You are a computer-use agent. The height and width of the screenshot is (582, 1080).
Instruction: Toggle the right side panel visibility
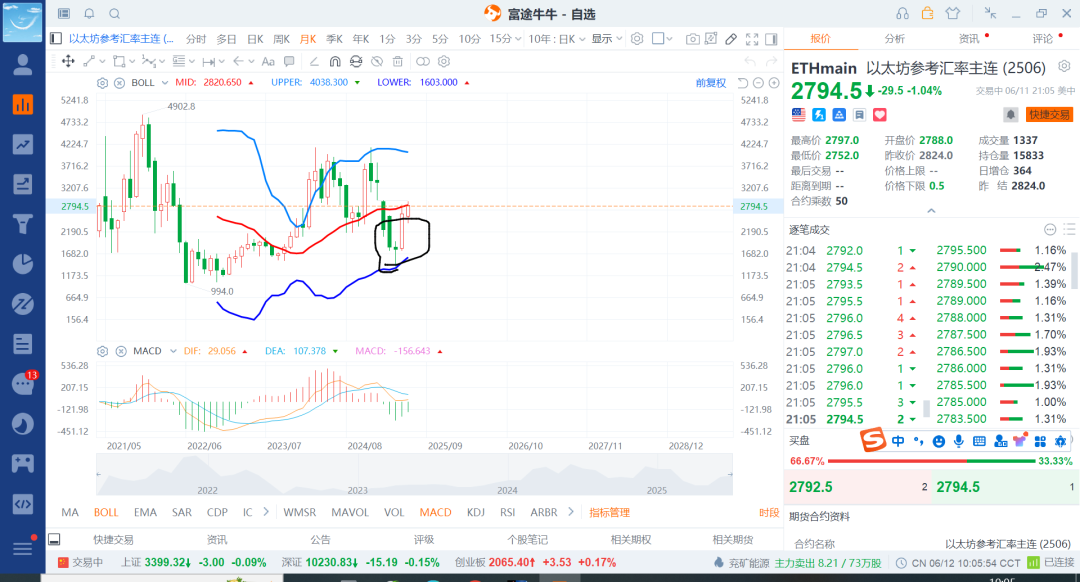tap(771, 39)
